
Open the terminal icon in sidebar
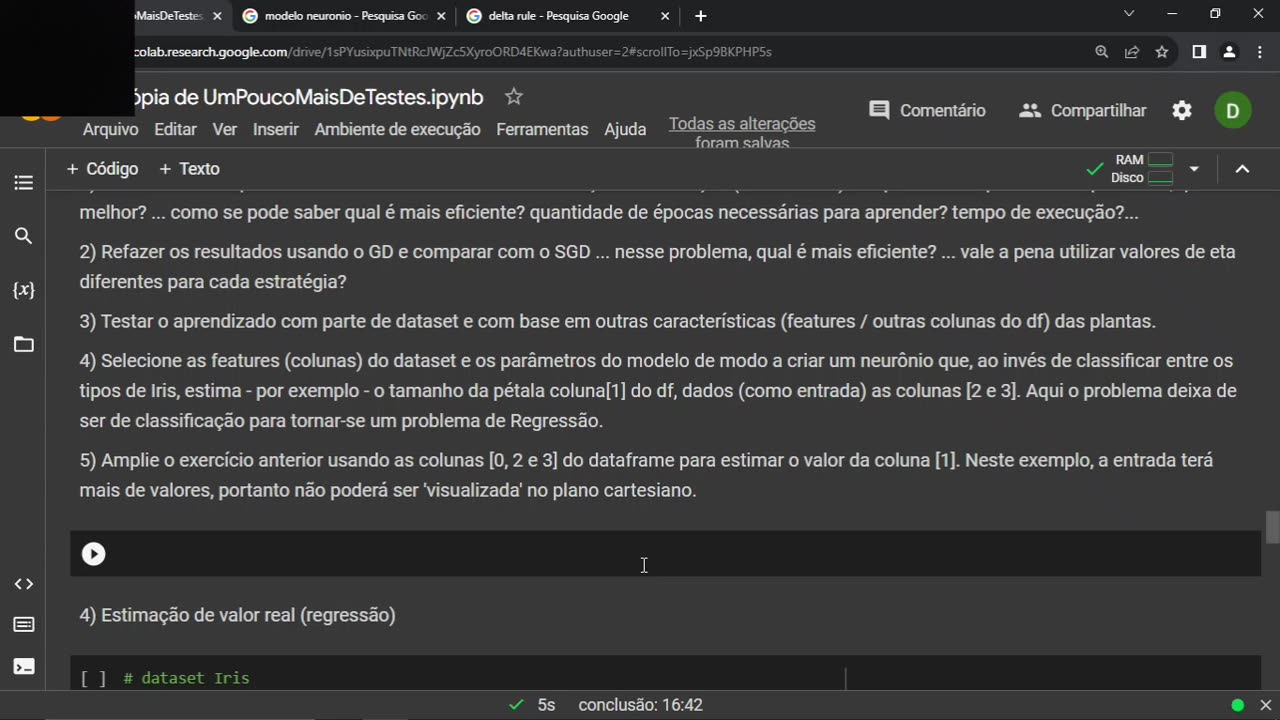pyautogui.click(x=24, y=666)
